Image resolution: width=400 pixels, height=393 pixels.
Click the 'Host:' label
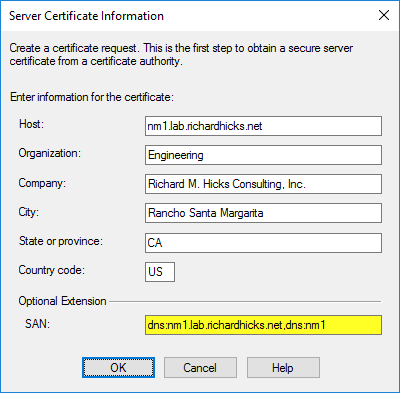pos(31,124)
